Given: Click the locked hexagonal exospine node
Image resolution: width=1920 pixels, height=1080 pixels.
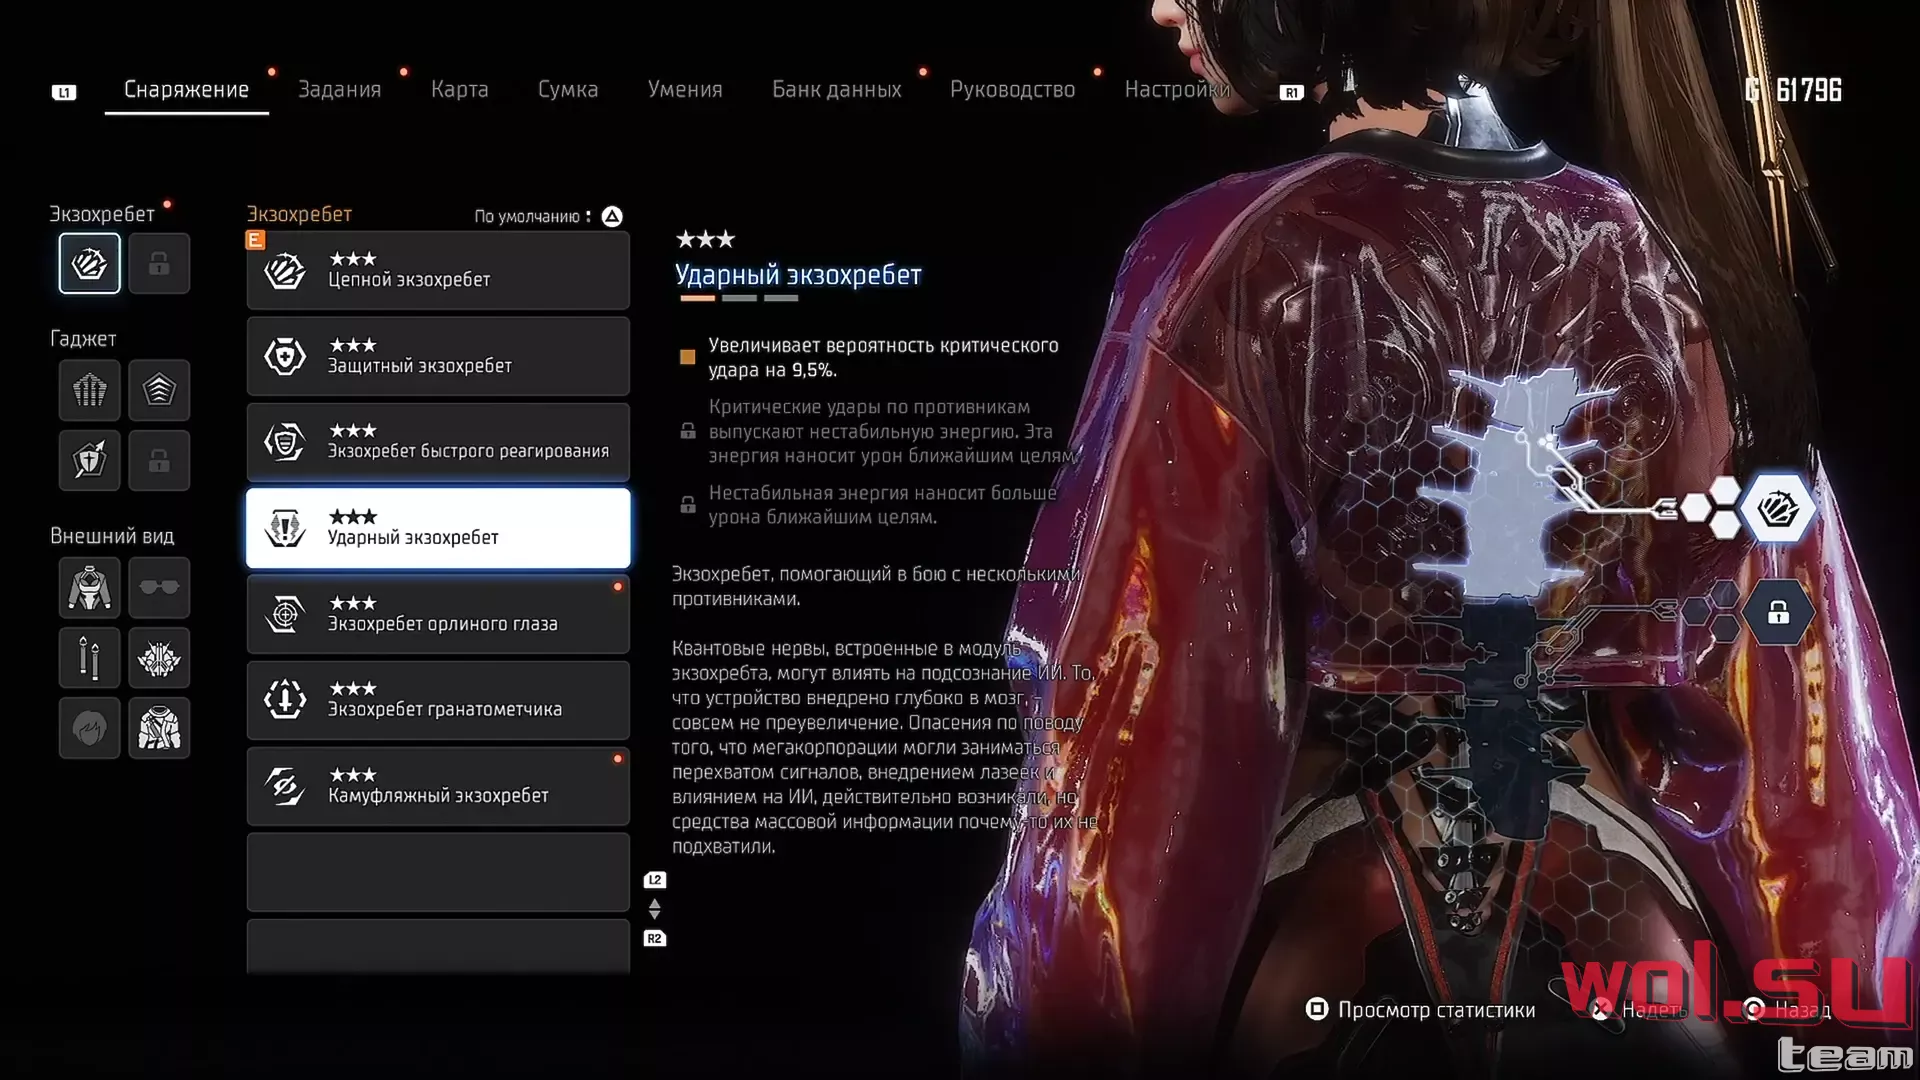Looking at the screenshot, I should coord(1777,612).
